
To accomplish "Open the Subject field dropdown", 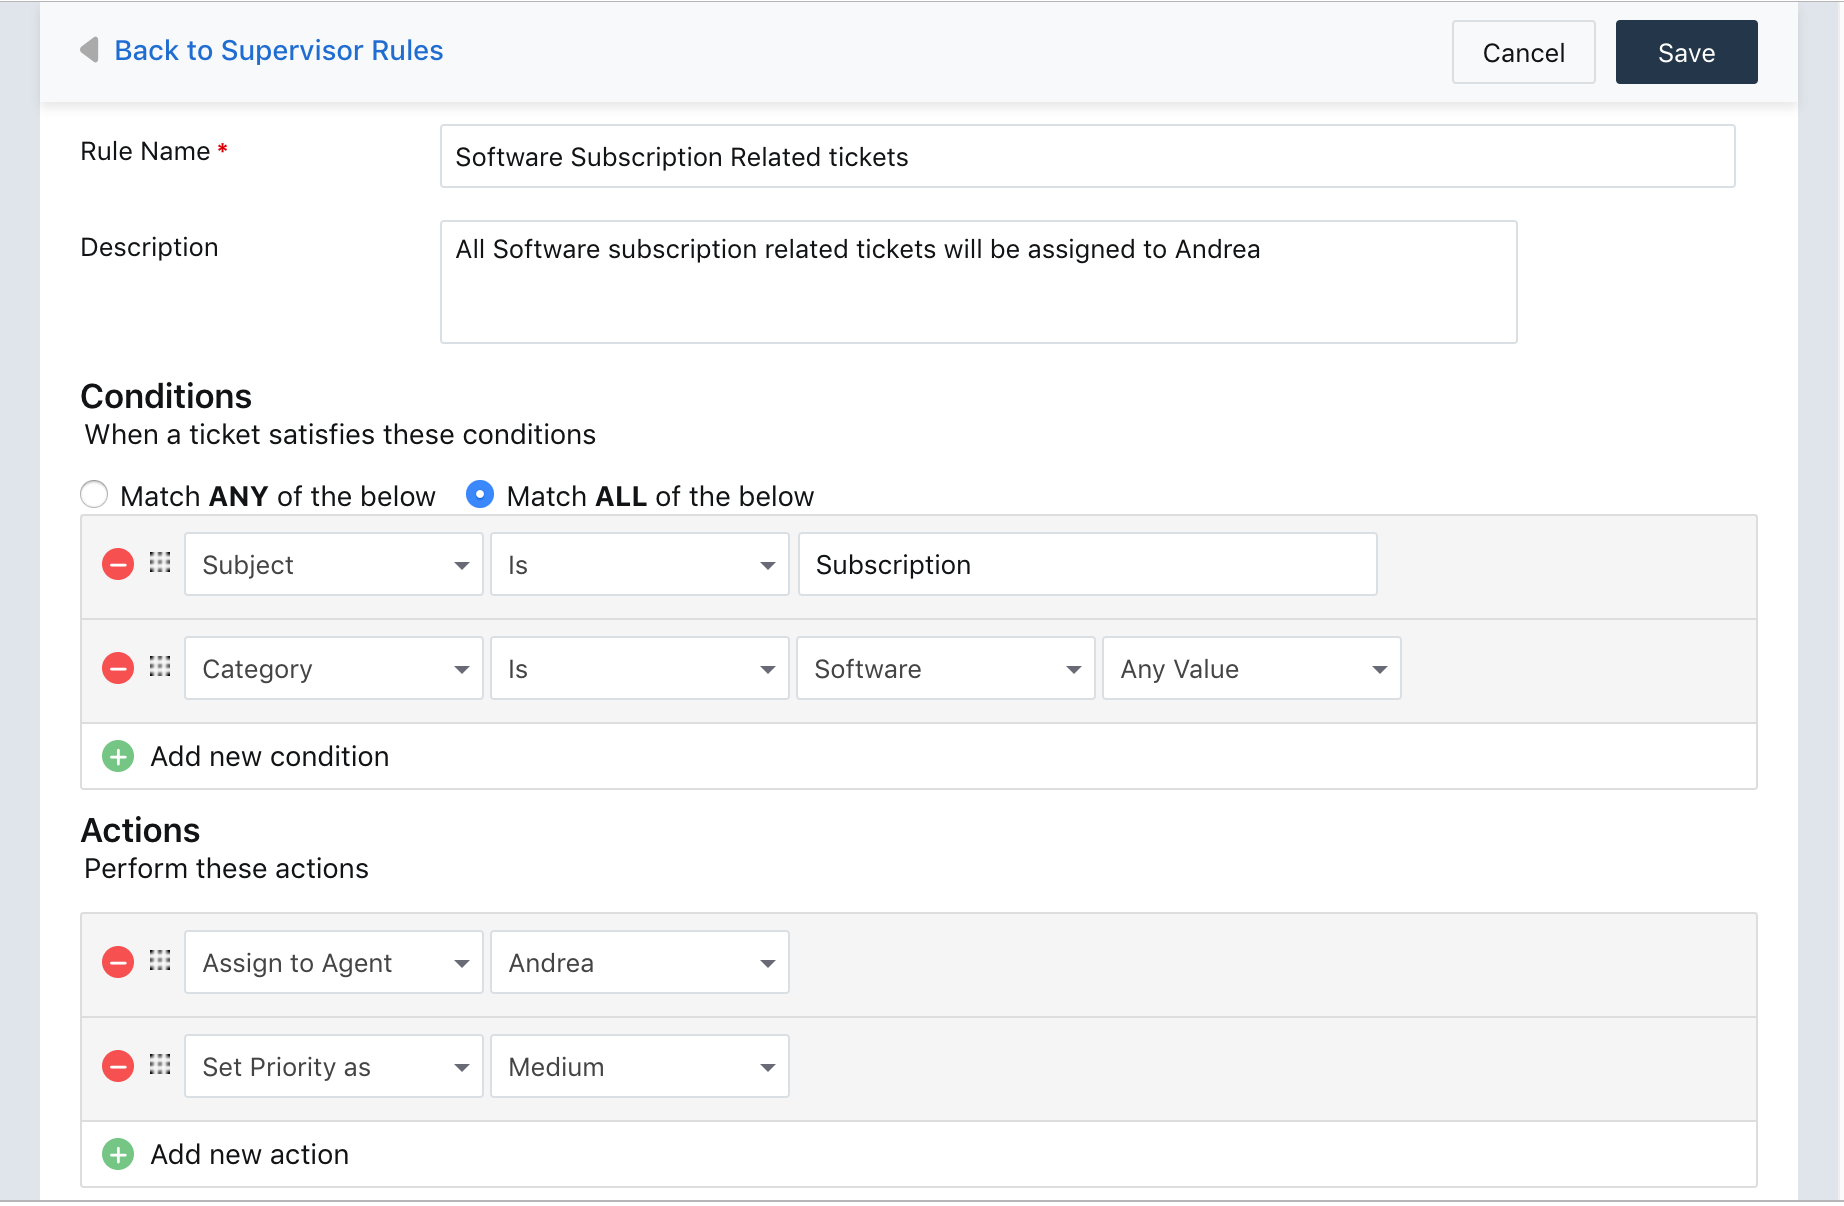I will tap(333, 565).
